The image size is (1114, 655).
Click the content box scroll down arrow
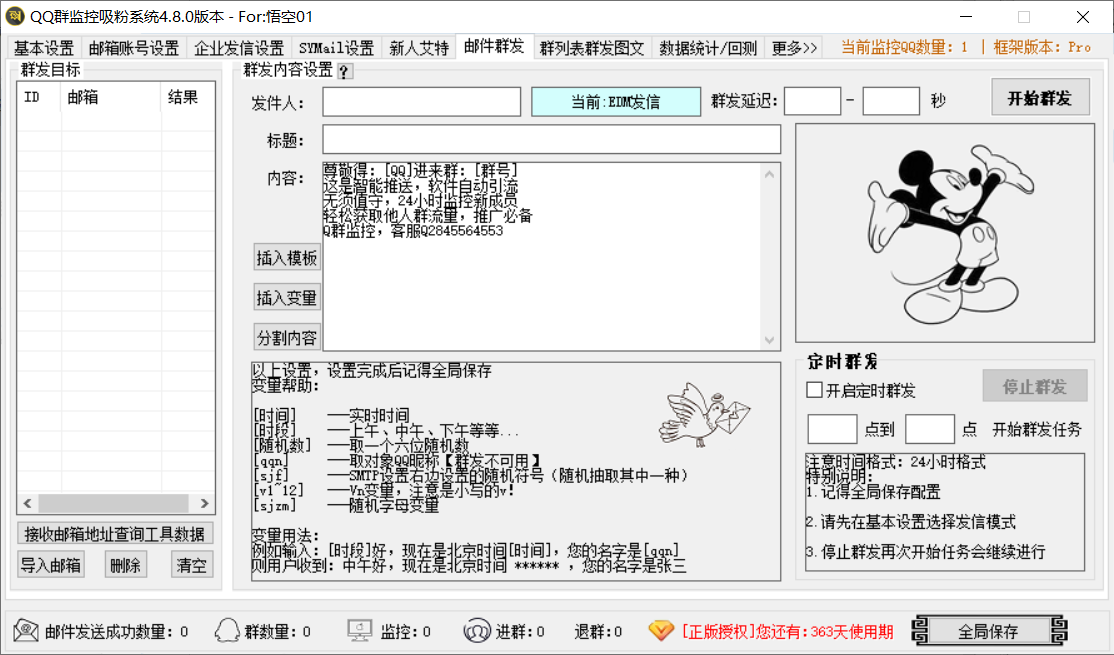(770, 340)
